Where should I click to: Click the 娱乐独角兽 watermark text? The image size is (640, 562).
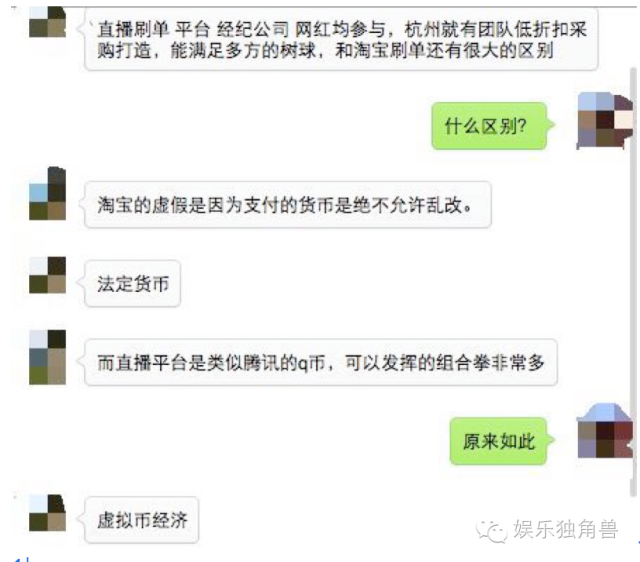click(x=566, y=530)
